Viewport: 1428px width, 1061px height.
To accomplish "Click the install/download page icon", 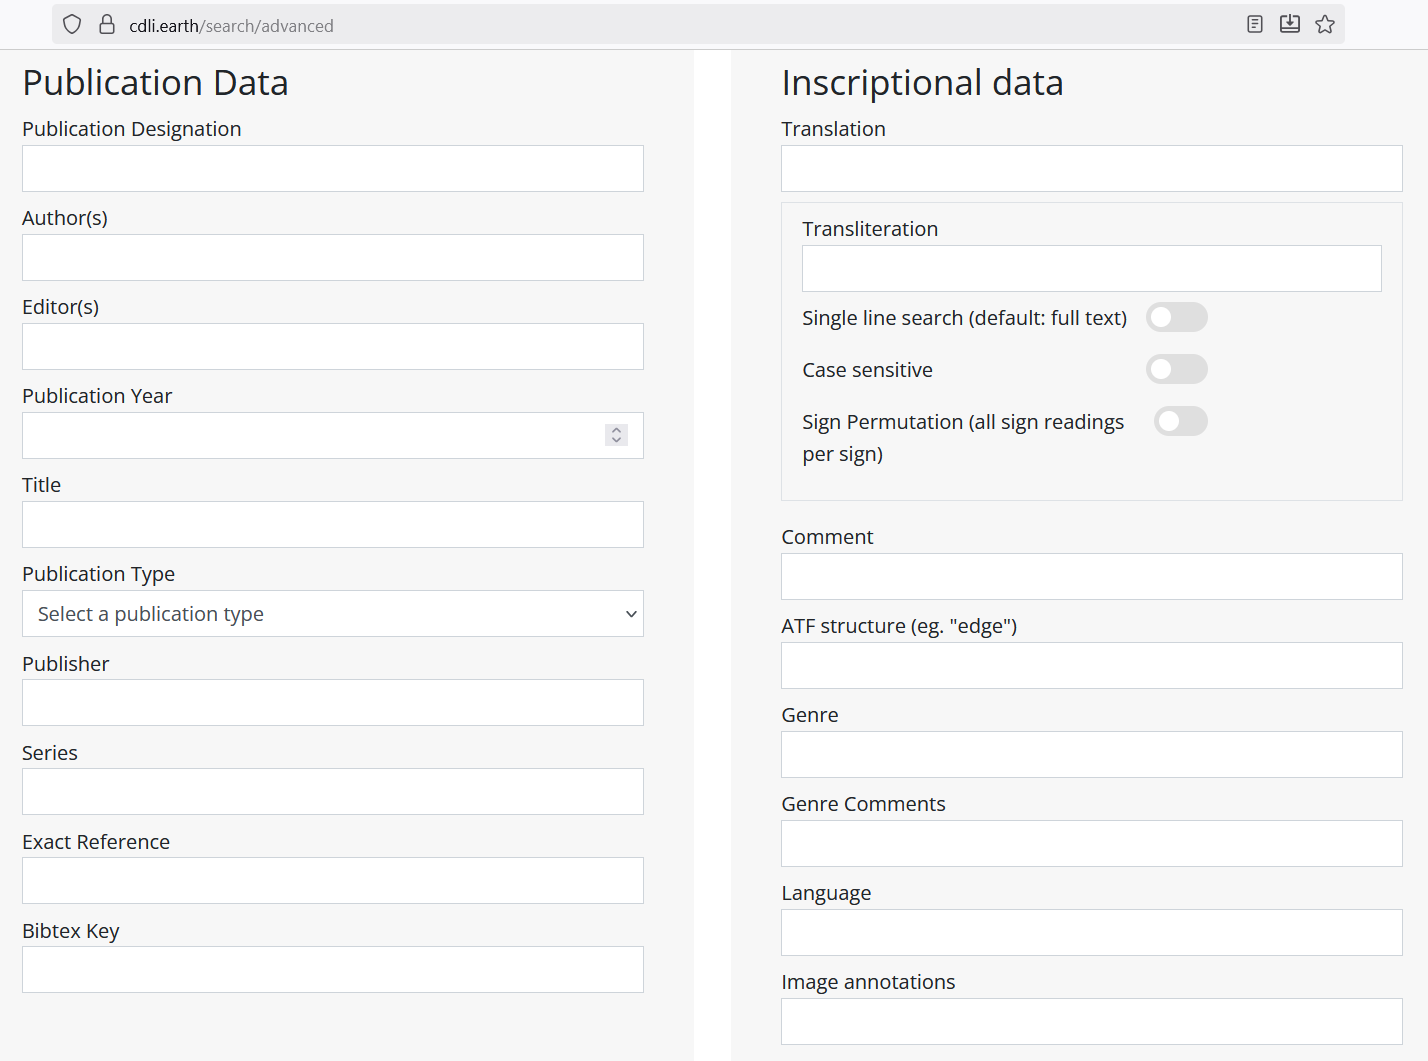I will [x=1290, y=25].
